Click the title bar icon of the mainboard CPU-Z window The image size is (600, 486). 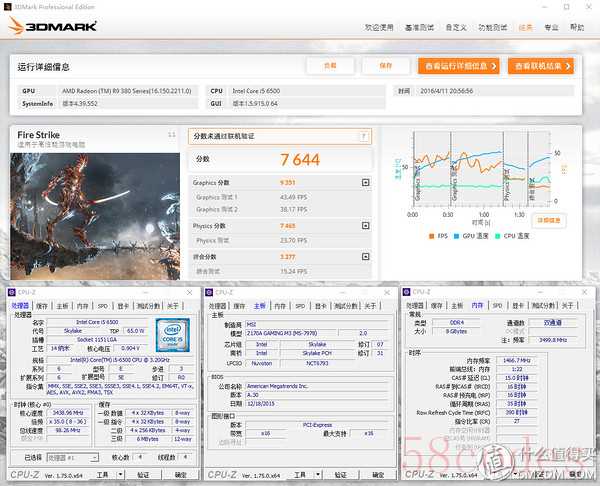pyautogui.click(x=209, y=292)
